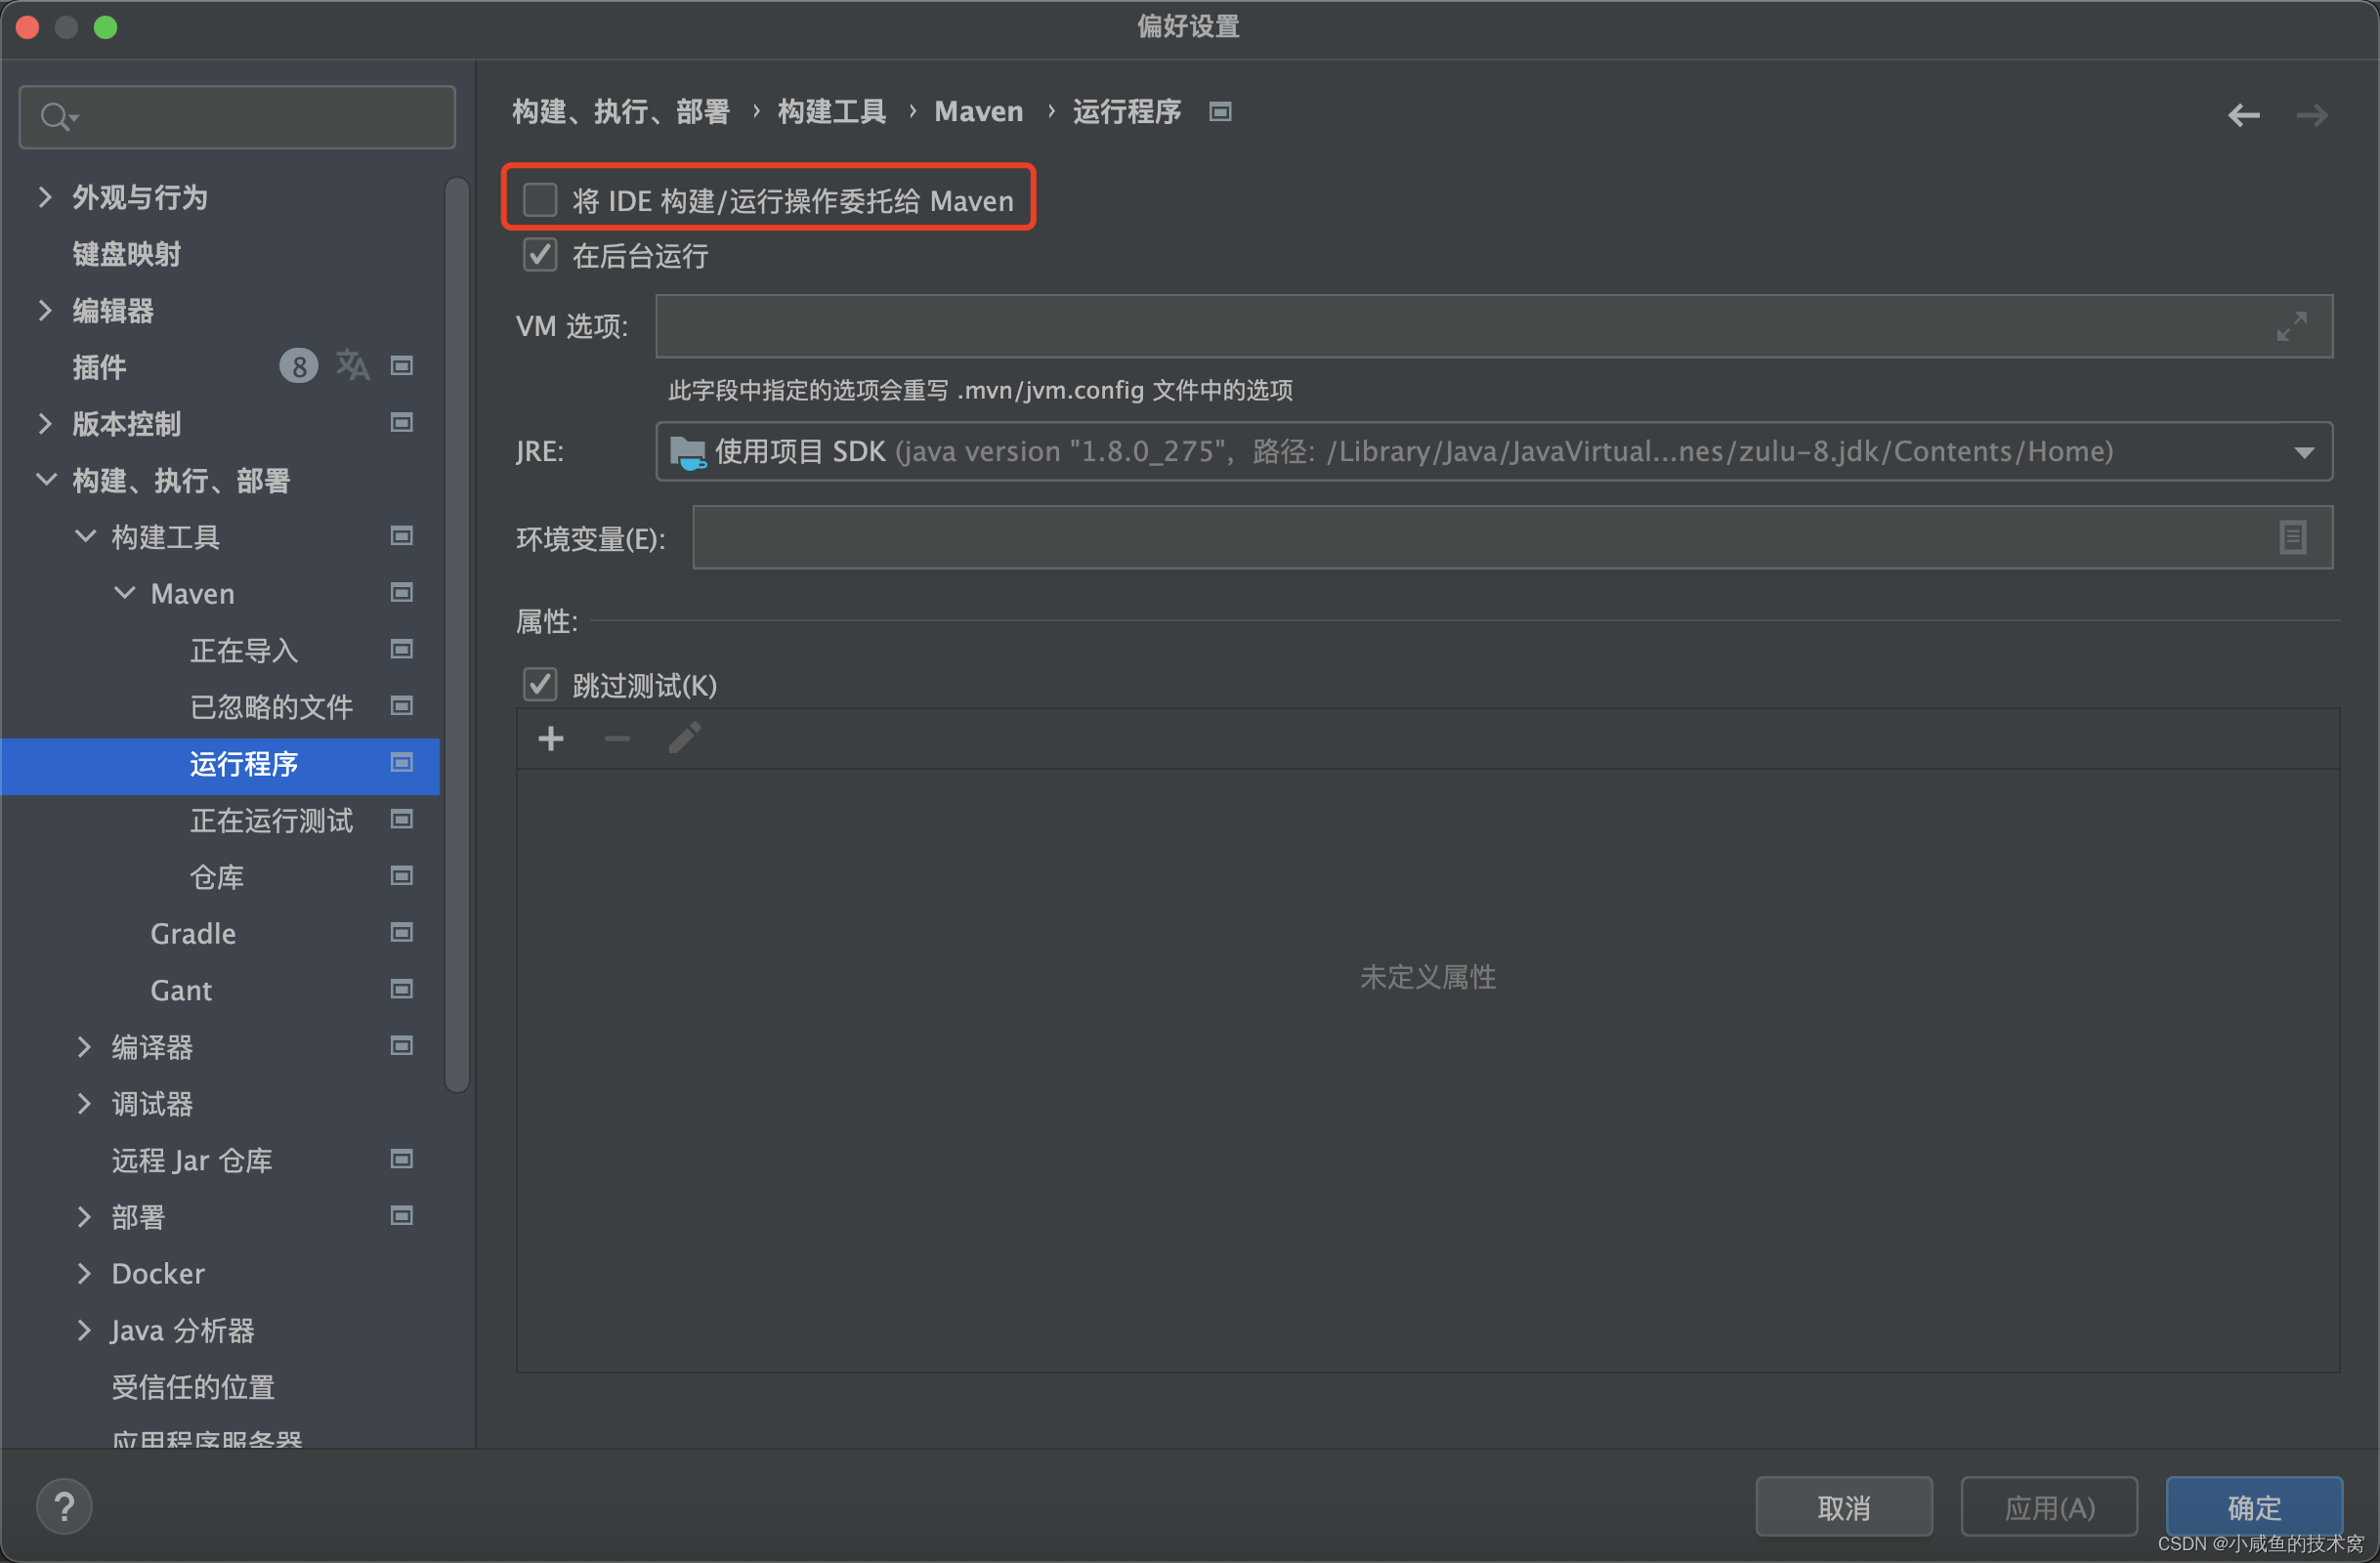2380x1563 pixels.
Task: Open help with the question mark button
Action: pyautogui.click(x=65, y=1506)
